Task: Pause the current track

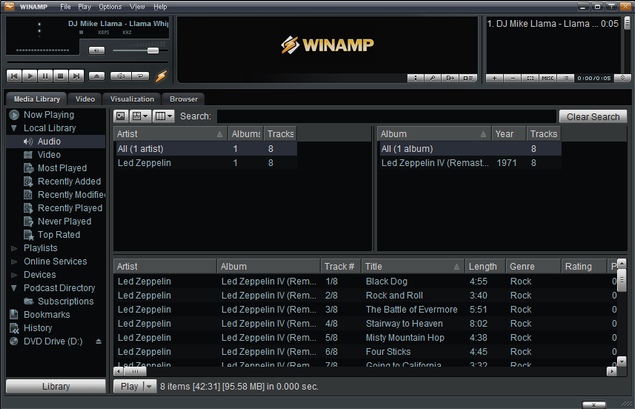Action: coord(45,76)
